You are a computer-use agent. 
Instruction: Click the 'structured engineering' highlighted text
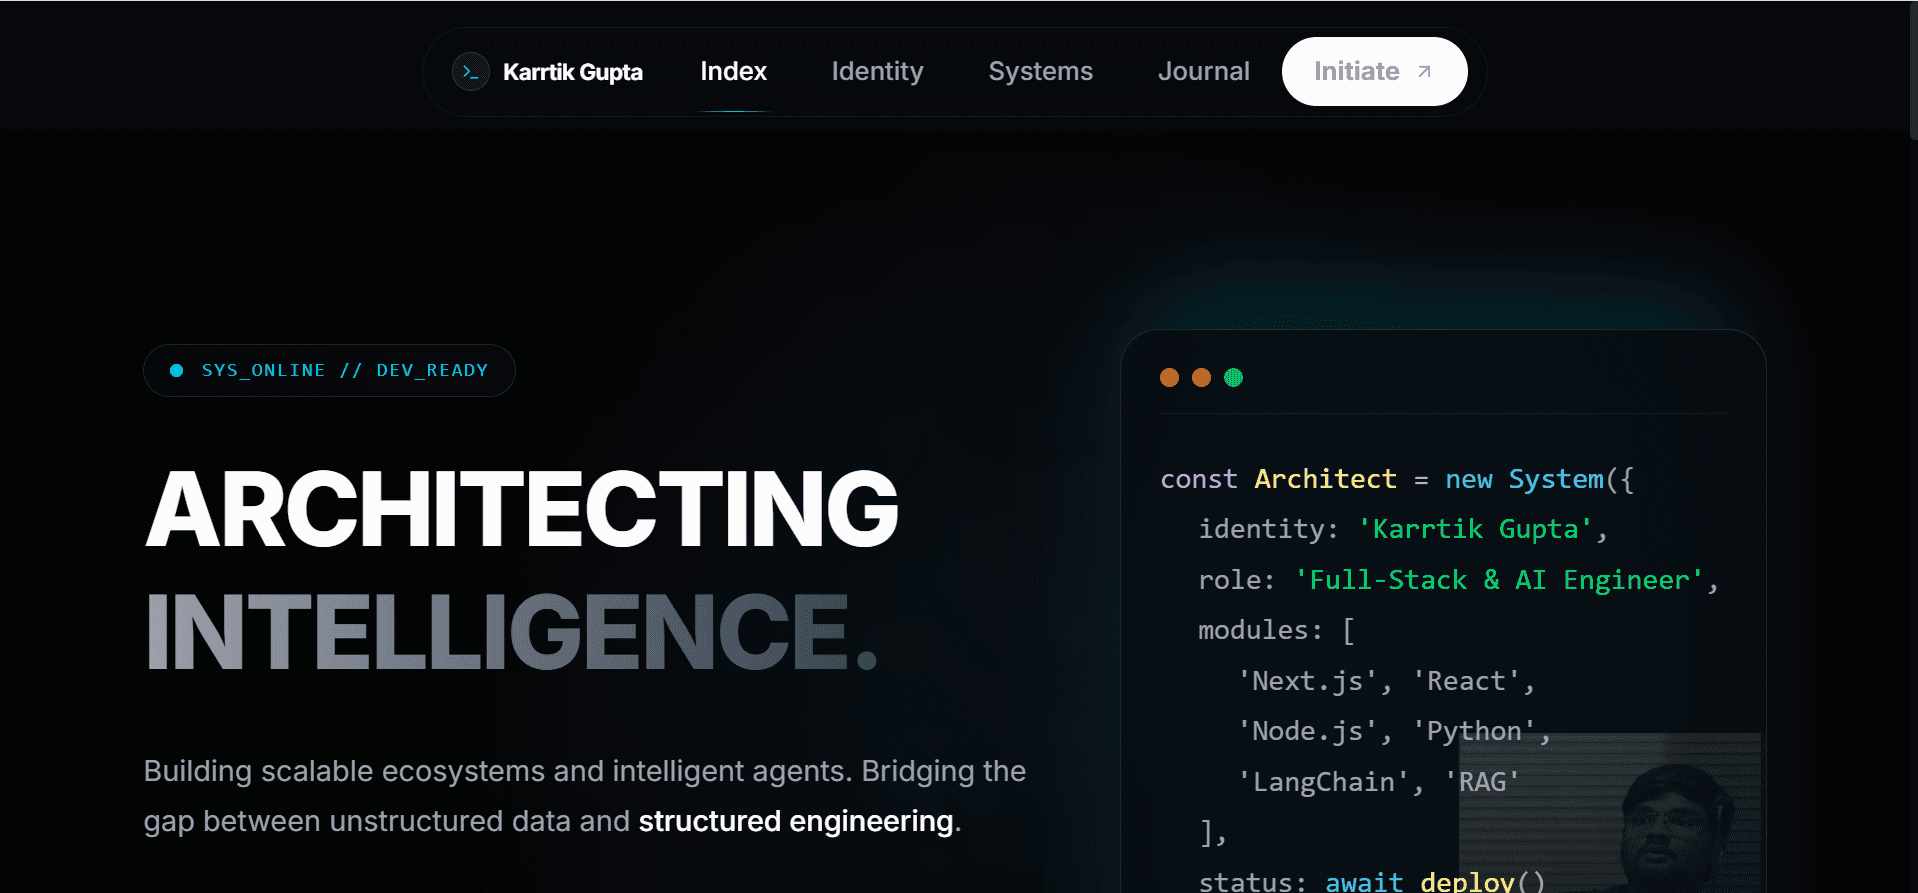click(796, 821)
